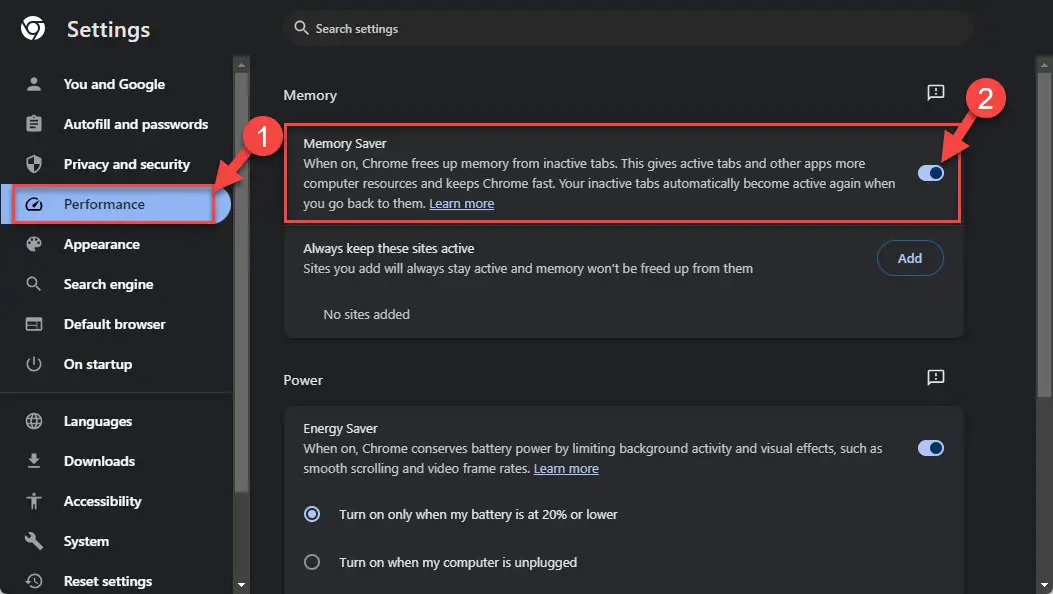Click the Add button for active sites
Image resolution: width=1053 pixels, height=594 pixels.
[909, 258]
